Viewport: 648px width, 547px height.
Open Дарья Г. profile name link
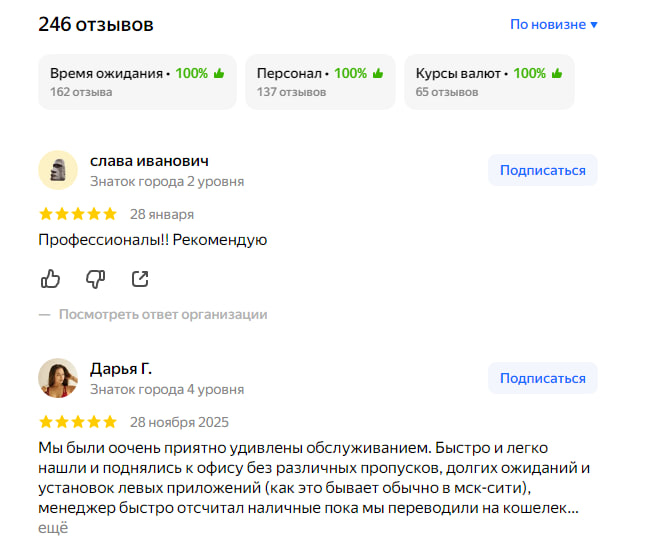pyautogui.click(x=121, y=369)
